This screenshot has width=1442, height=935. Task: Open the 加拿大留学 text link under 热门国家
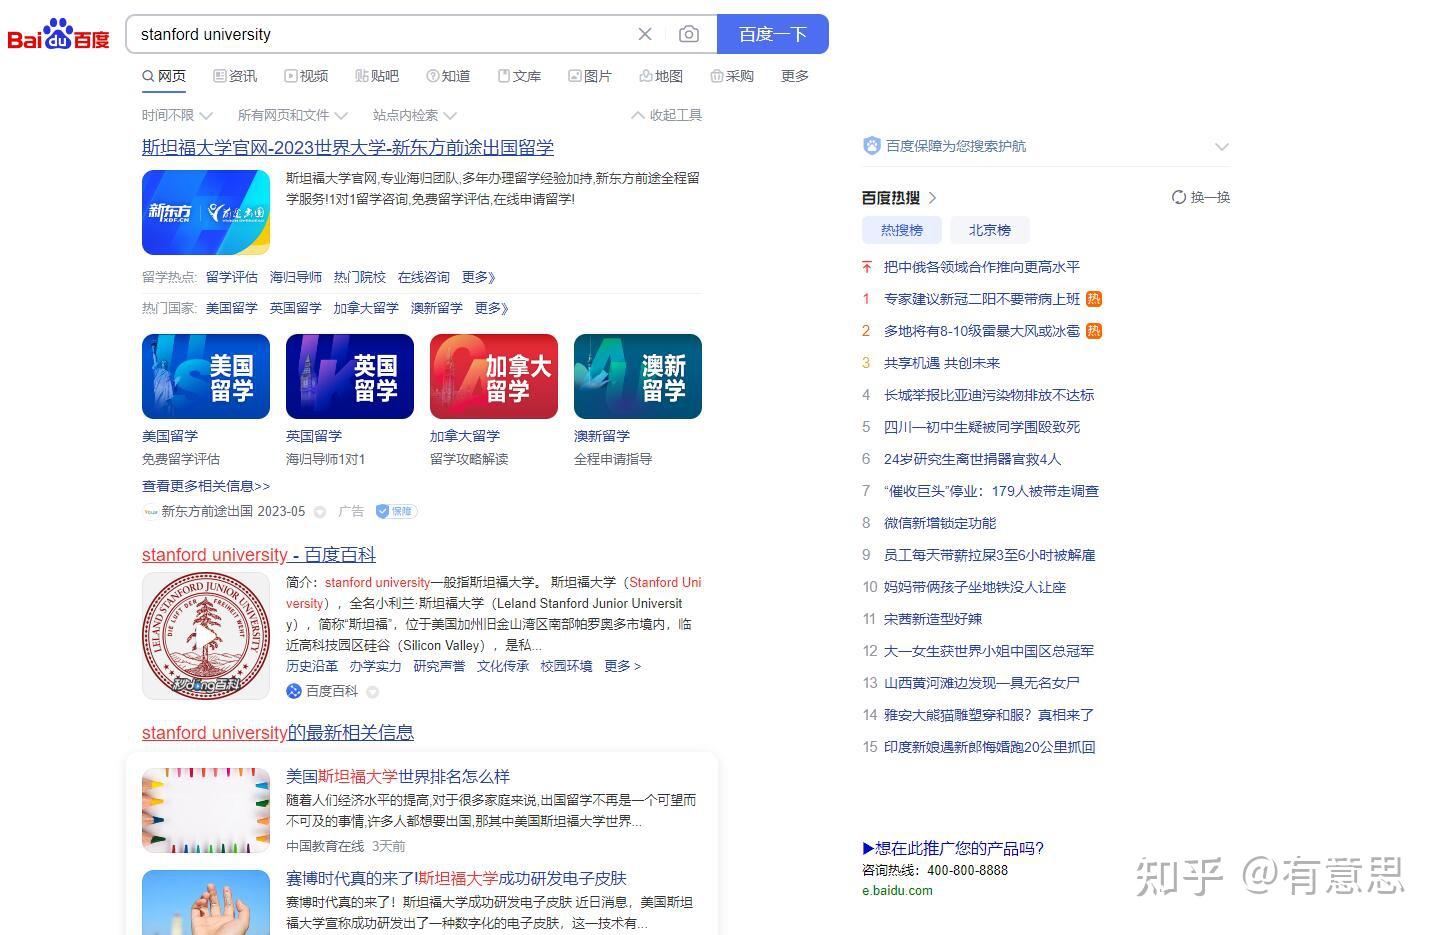(366, 308)
